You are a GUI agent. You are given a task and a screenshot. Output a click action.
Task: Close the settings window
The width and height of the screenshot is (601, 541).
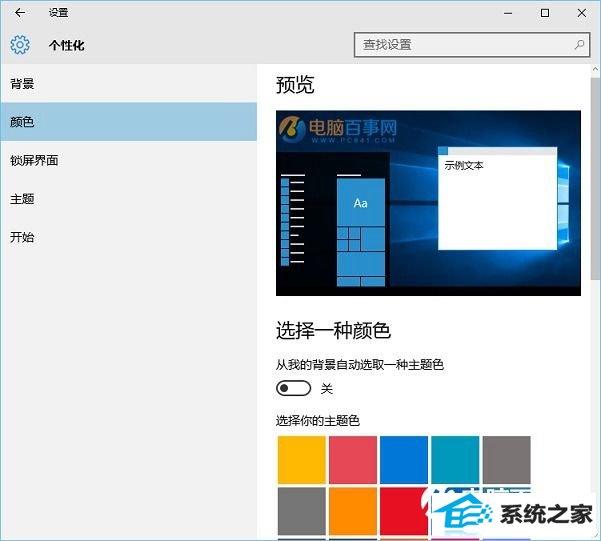click(x=582, y=13)
